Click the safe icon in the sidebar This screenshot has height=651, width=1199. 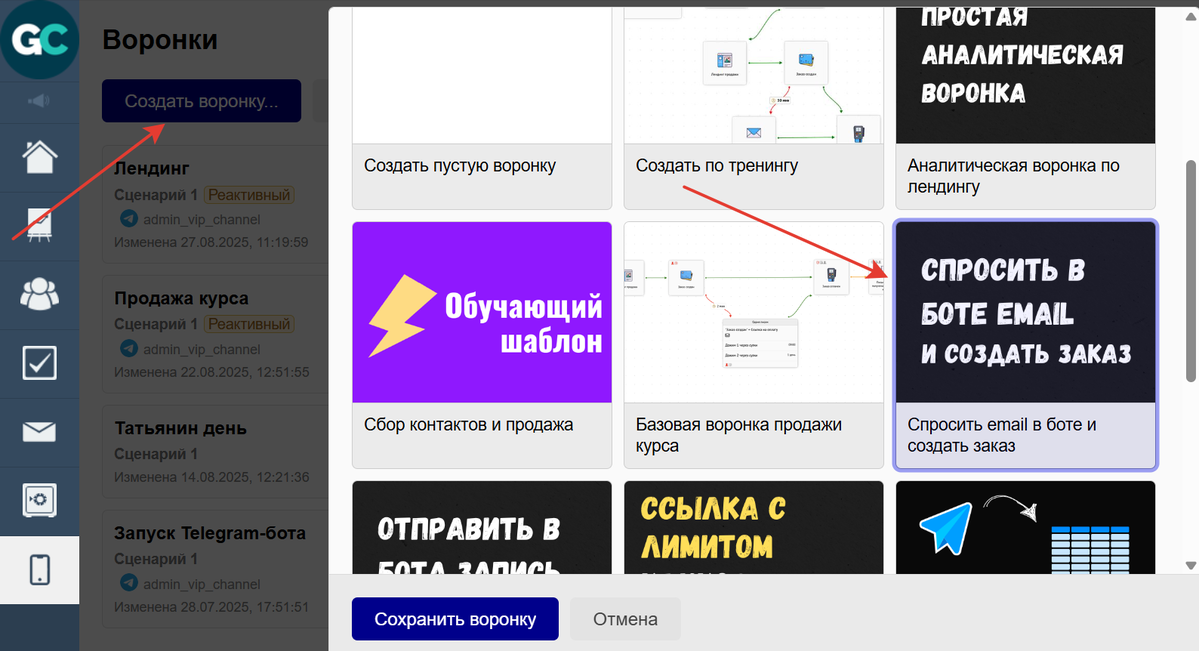click(x=40, y=500)
